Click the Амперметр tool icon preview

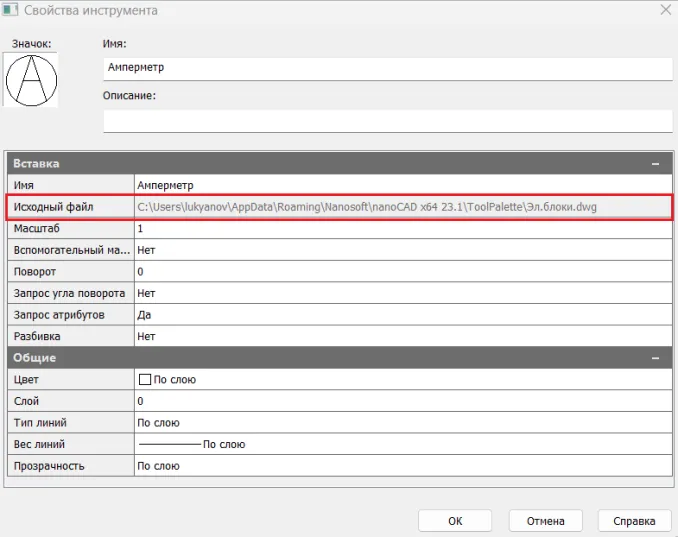pyautogui.click(x=31, y=81)
